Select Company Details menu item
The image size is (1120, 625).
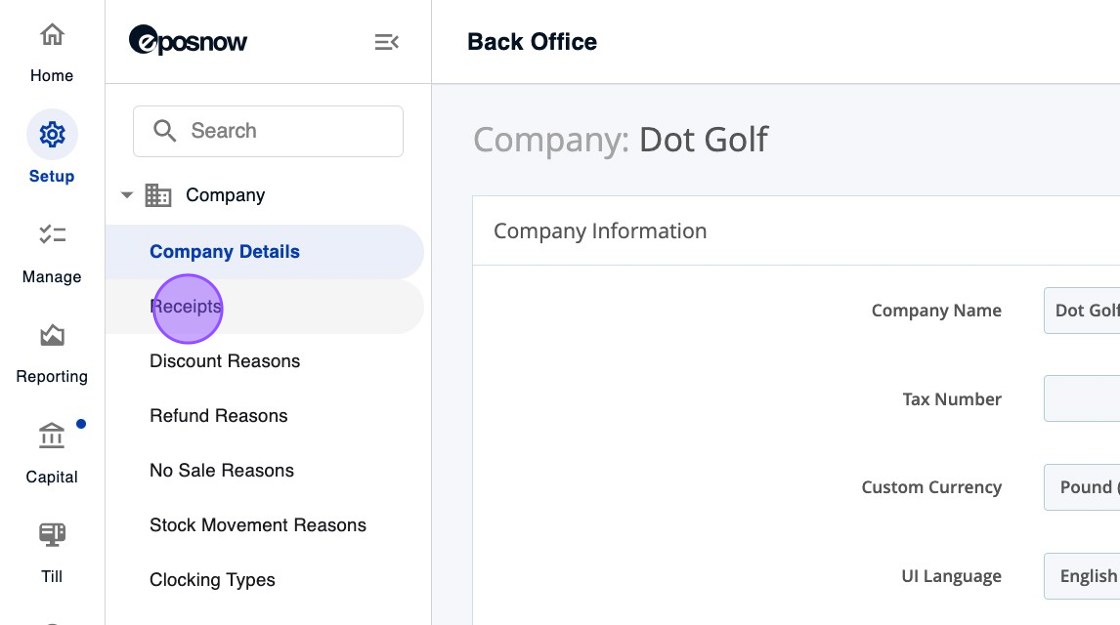[225, 252]
